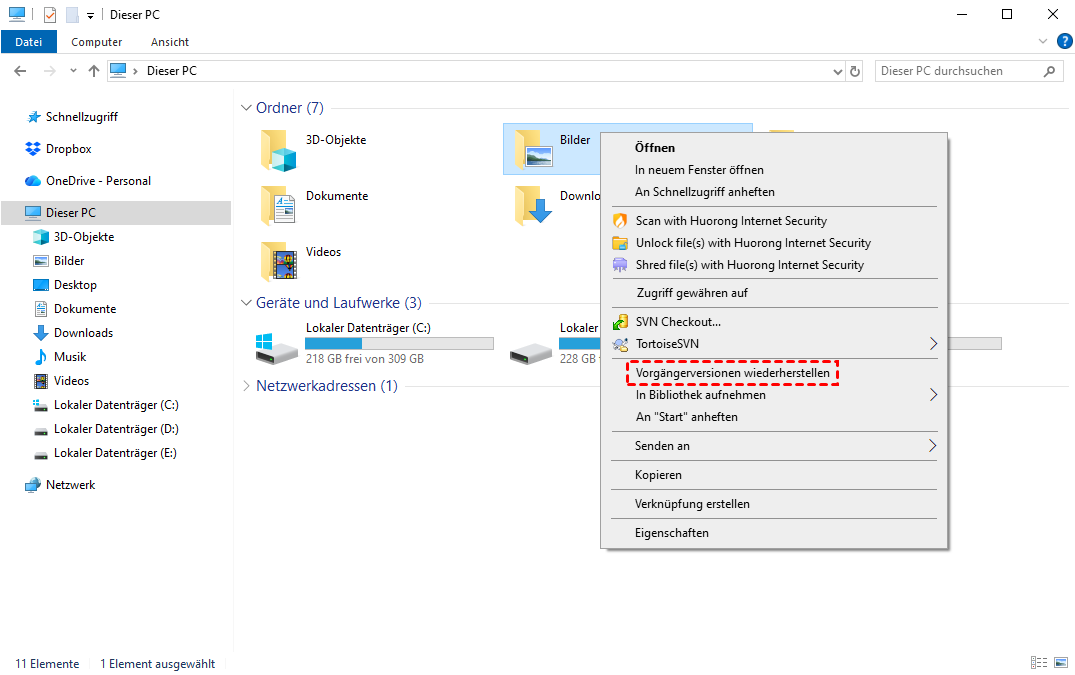Expand the Netzwerkadressen (1) group
This screenshot has height=675, width=1075.
[247, 386]
